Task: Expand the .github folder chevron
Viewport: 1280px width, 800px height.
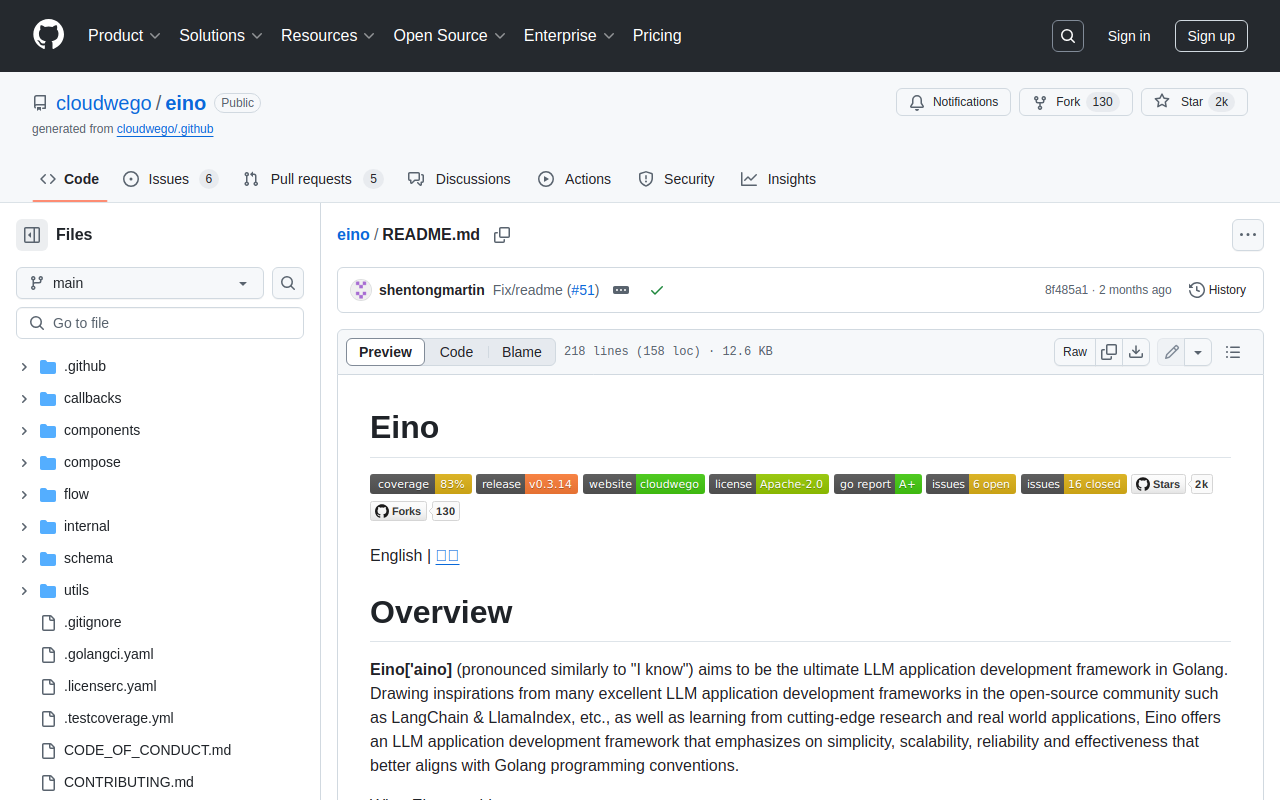Action: pyautogui.click(x=24, y=367)
